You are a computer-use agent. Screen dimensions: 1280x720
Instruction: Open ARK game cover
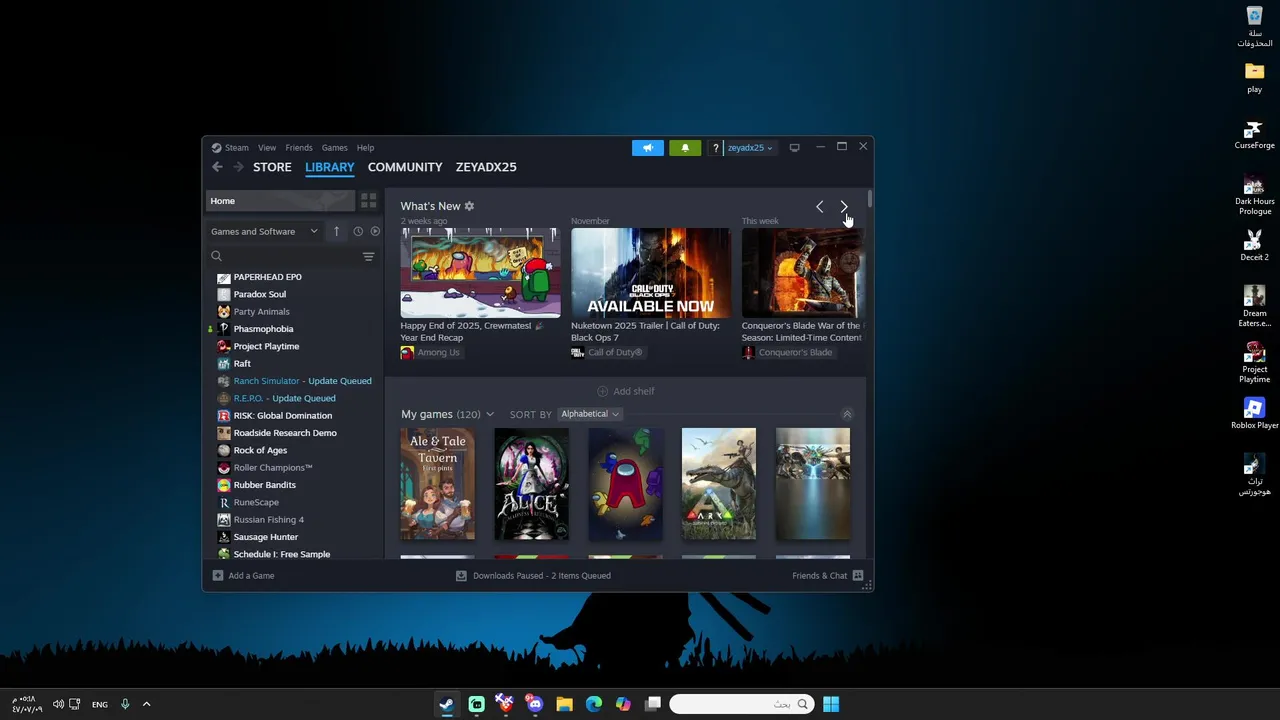point(719,484)
